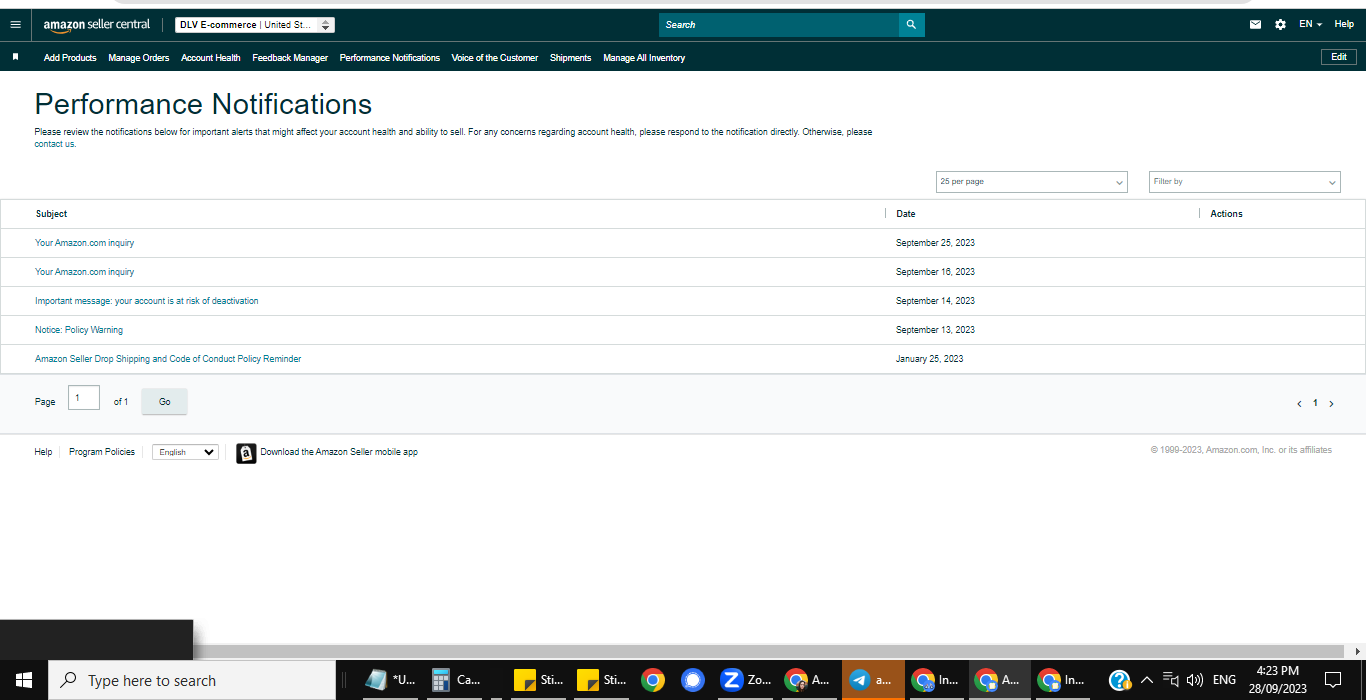This screenshot has height=700, width=1366.
Task: Select the September 14, 2023 date cell
Action: click(935, 301)
